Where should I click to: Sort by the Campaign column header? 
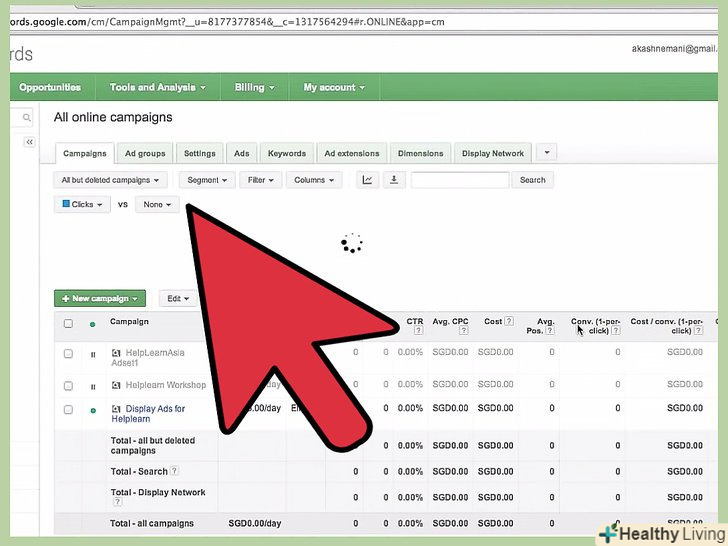[x=129, y=321]
